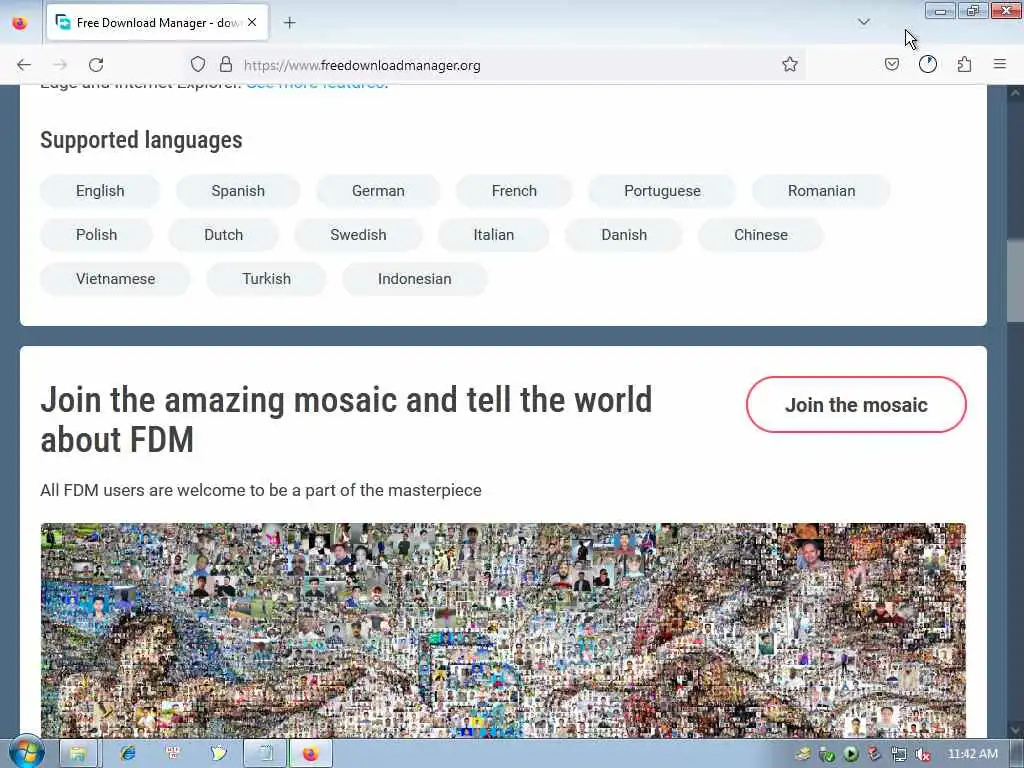Select the German language chip
The height and width of the screenshot is (768, 1024).
(378, 191)
